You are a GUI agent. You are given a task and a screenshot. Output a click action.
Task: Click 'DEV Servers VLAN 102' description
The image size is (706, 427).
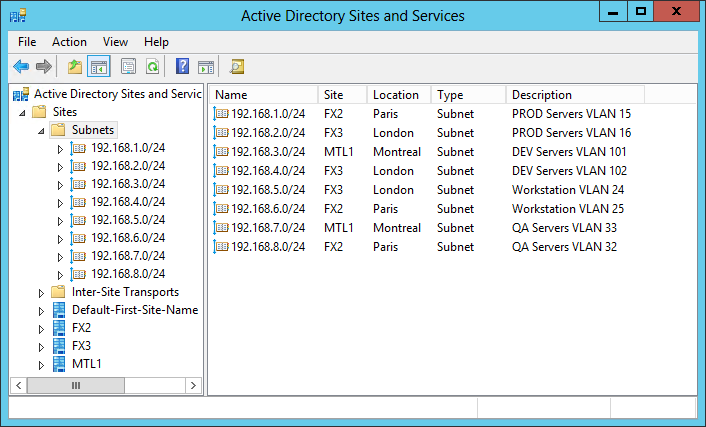[x=570, y=171]
